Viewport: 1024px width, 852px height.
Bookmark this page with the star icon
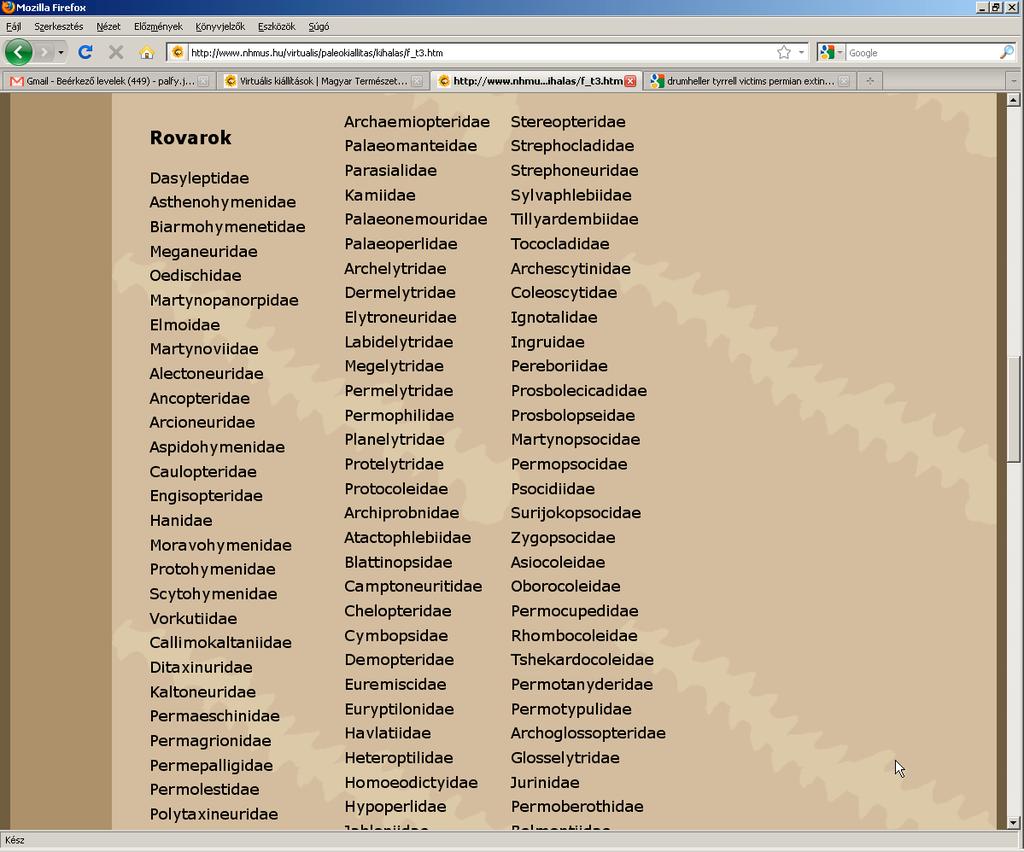[x=784, y=52]
